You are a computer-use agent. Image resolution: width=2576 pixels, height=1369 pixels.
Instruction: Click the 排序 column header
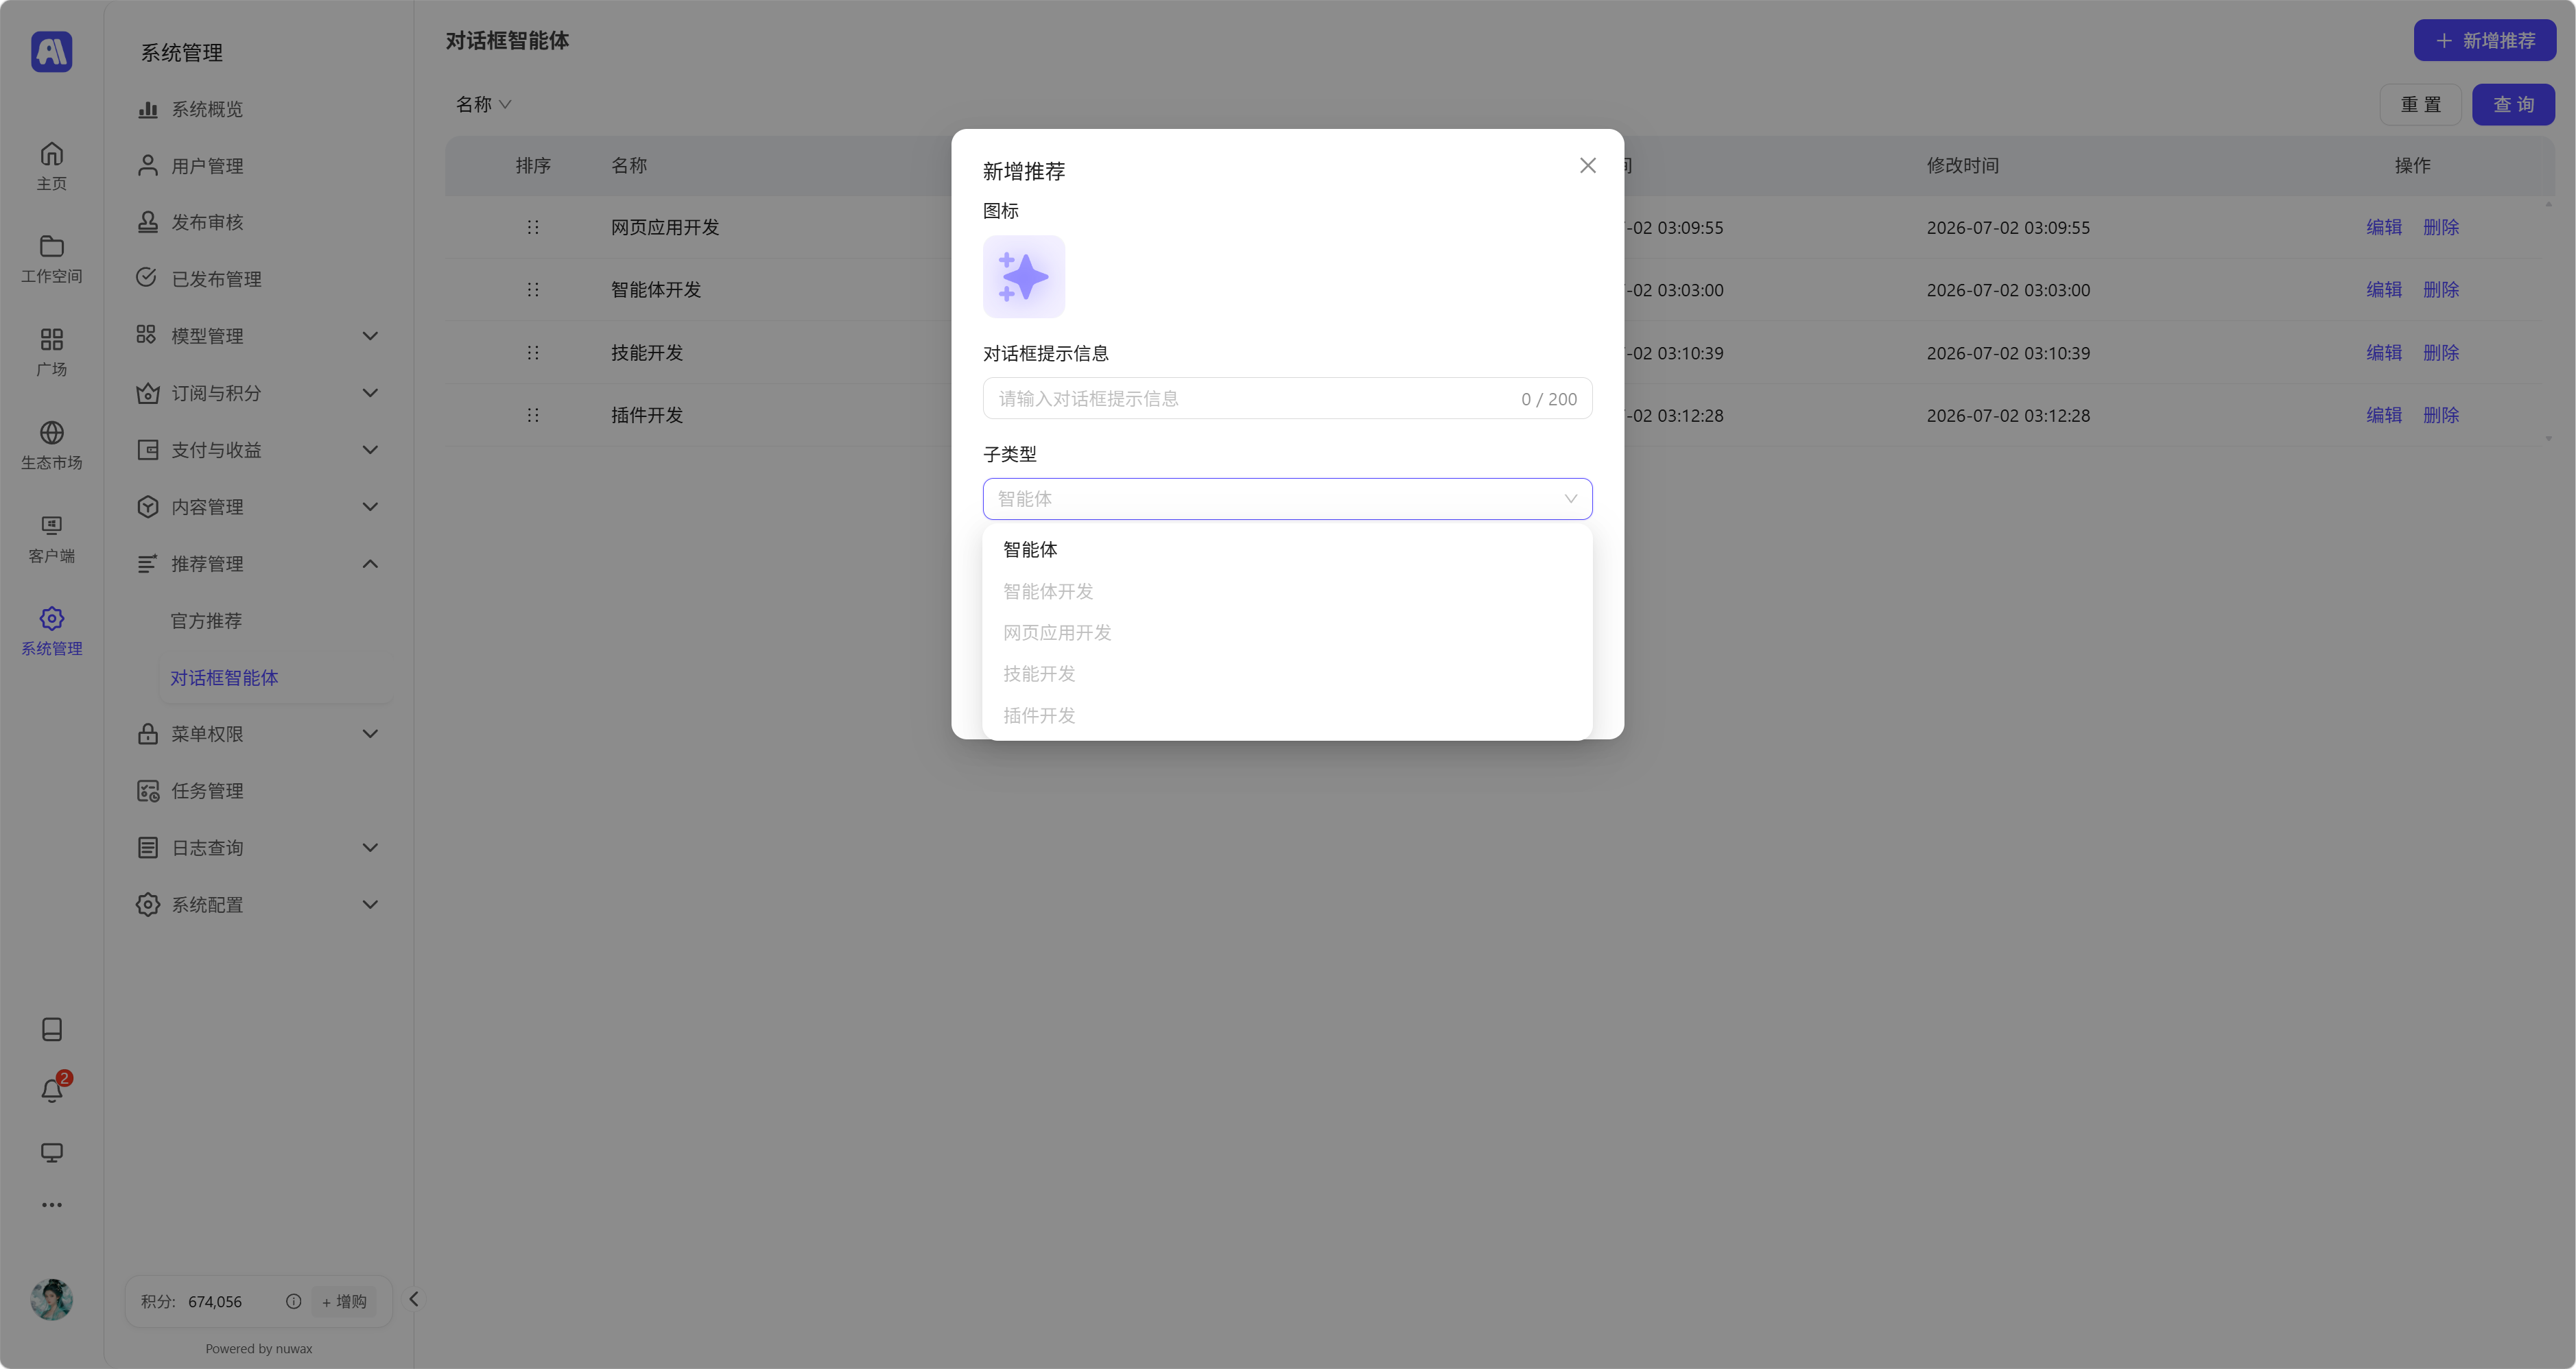coord(533,165)
